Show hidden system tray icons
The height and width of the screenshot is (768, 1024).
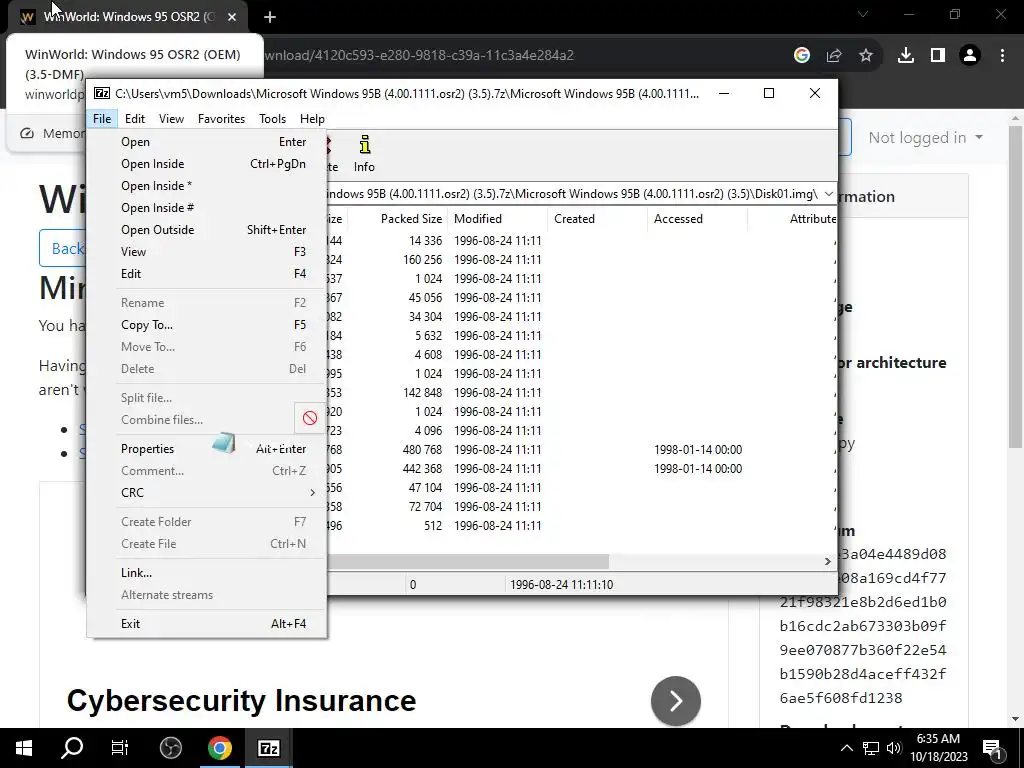pyautogui.click(x=846, y=748)
